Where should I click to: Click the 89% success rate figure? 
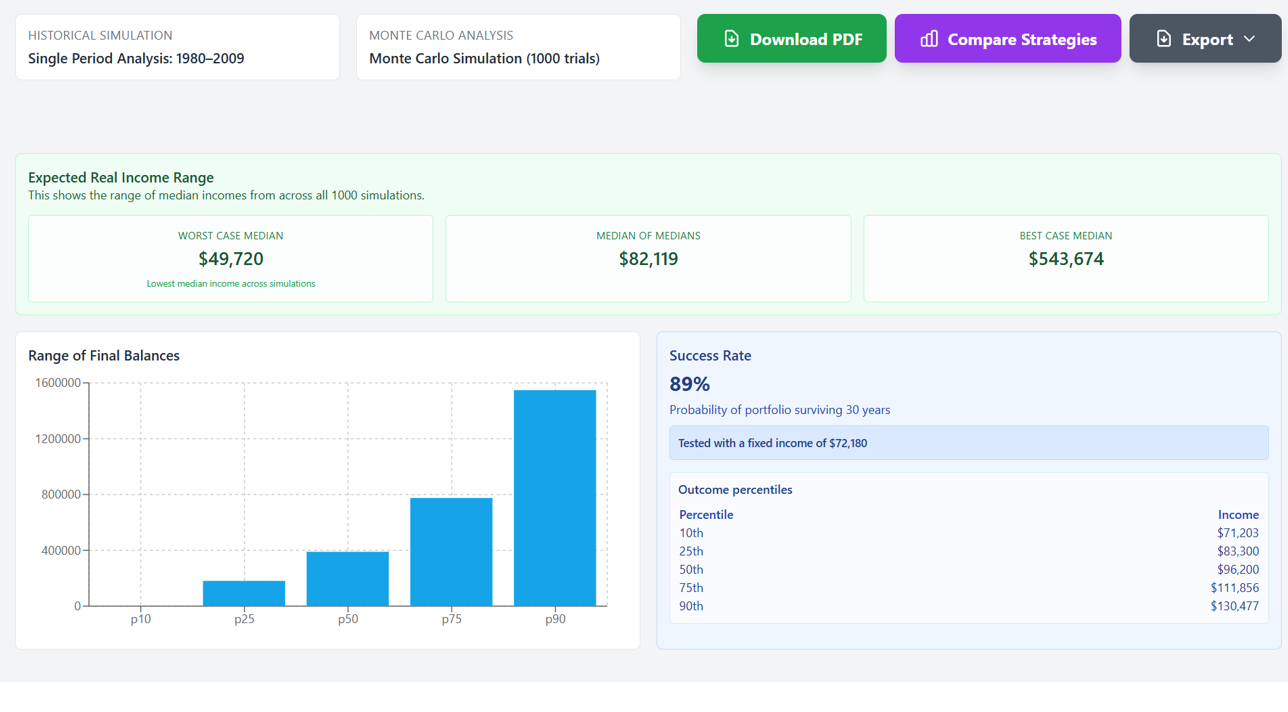click(x=691, y=384)
